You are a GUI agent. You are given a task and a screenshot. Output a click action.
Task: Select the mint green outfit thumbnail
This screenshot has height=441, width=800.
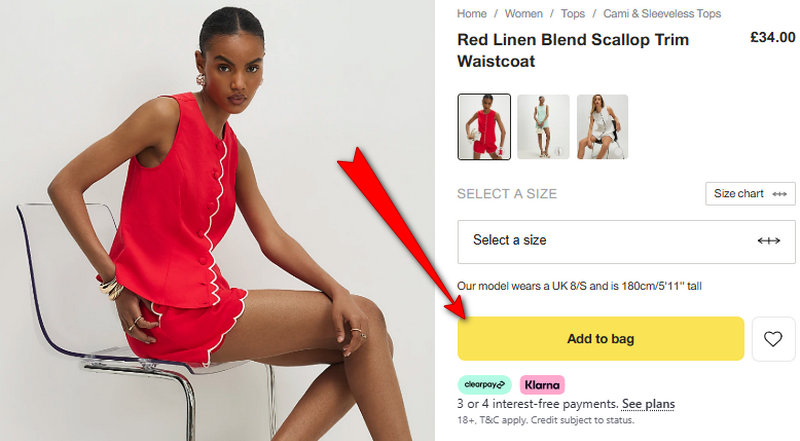click(543, 127)
